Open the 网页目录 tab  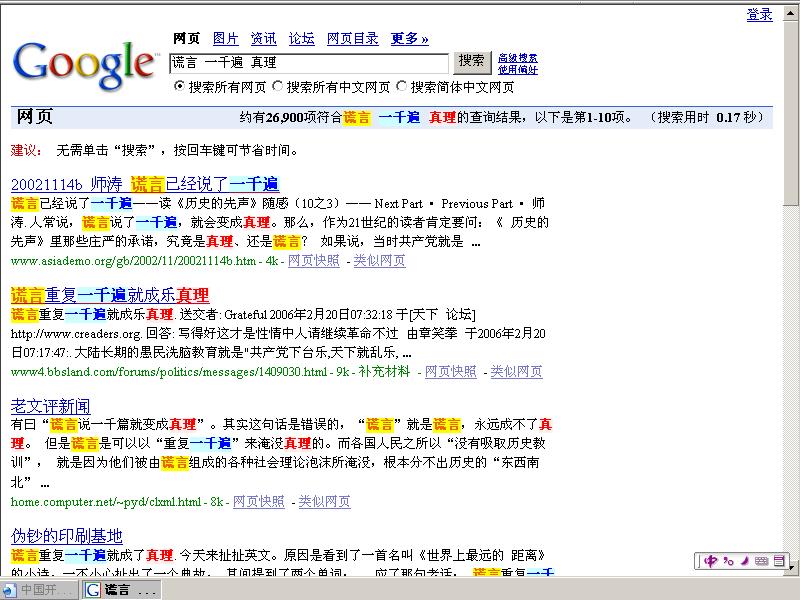coord(353,38)
